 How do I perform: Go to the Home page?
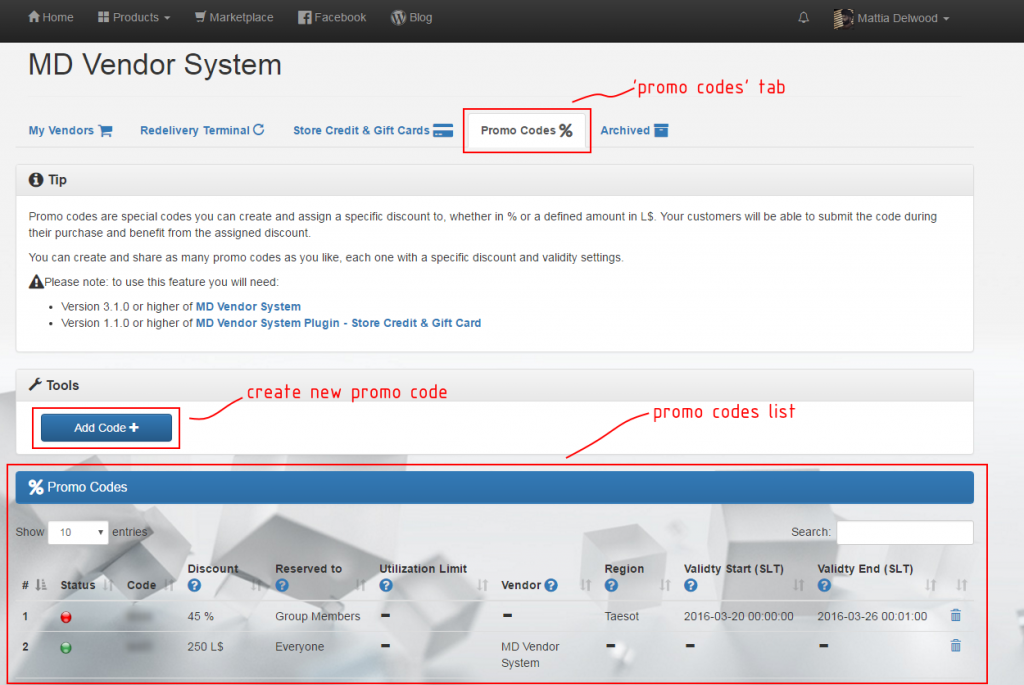51,18
